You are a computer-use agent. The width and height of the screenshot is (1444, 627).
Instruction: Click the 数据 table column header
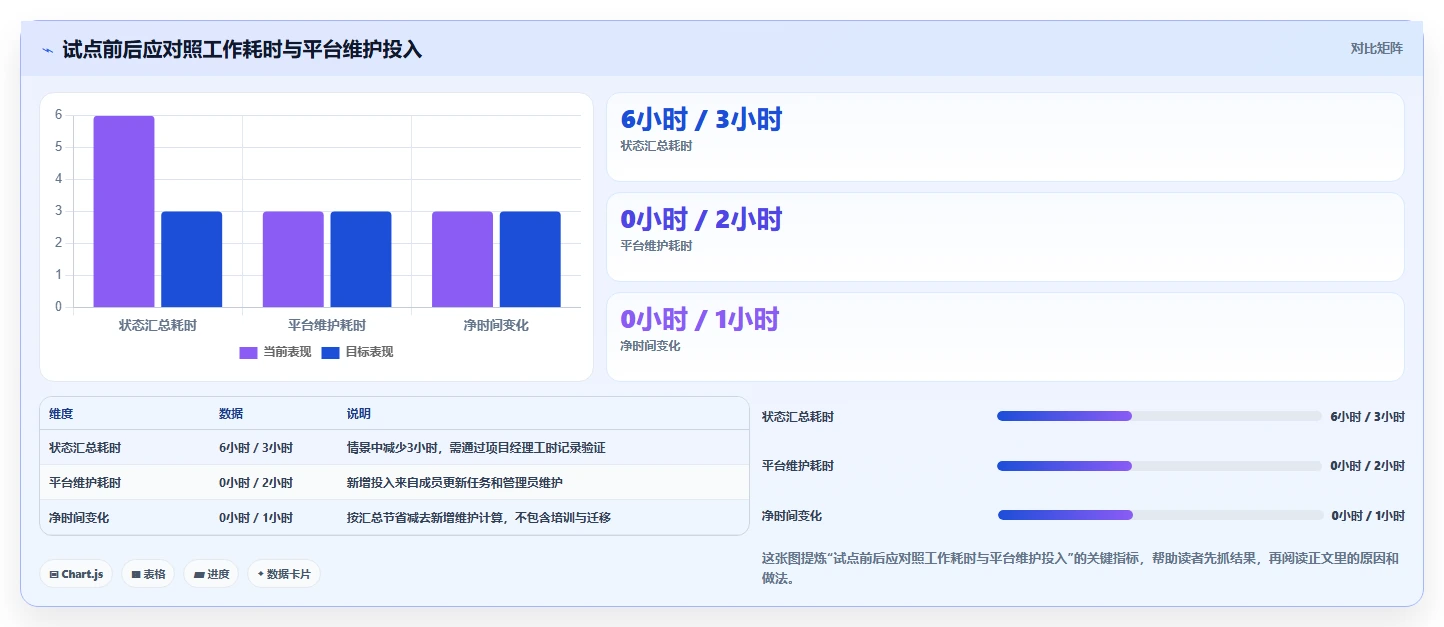pyautogui.click(x=231, y=414)
